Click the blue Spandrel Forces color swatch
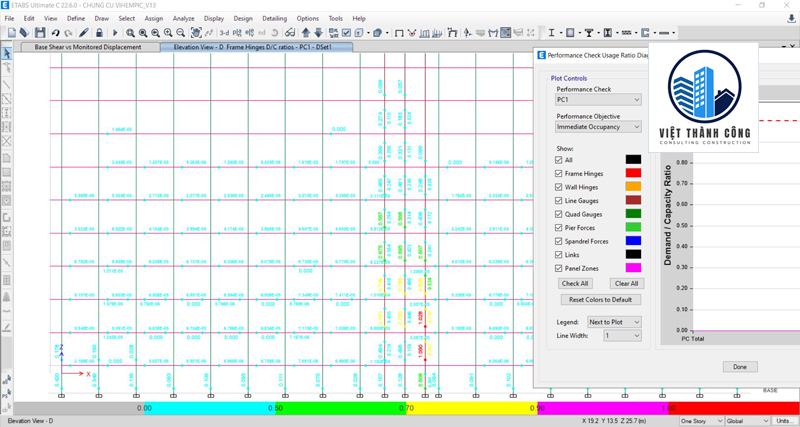The width and height of the screenshot is (800, 427). pyautogui.click(x=633, y=241)
